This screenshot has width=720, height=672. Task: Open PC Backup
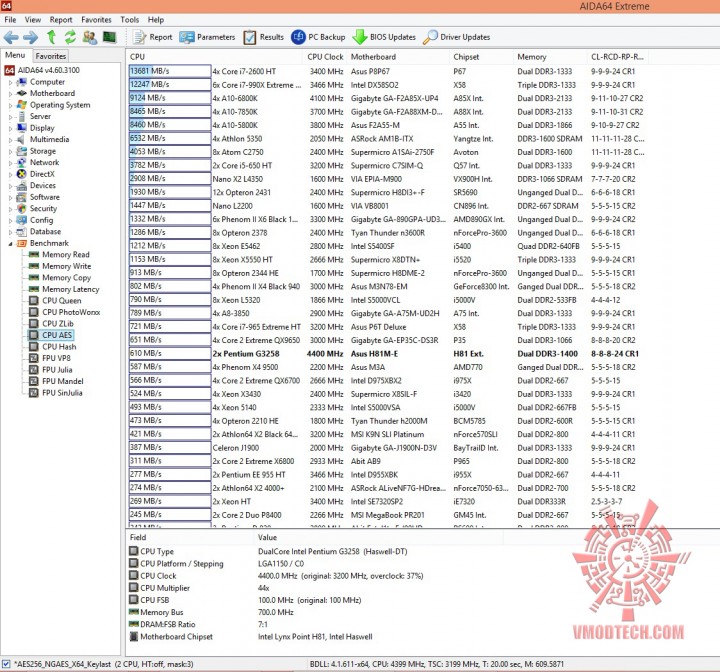[x=318, y=37]
